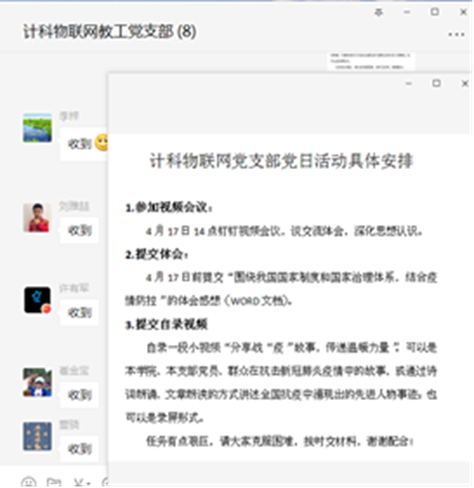Click the group name 计科物联网教工党支部
This screenshot has width=474, height=488.
98,32
